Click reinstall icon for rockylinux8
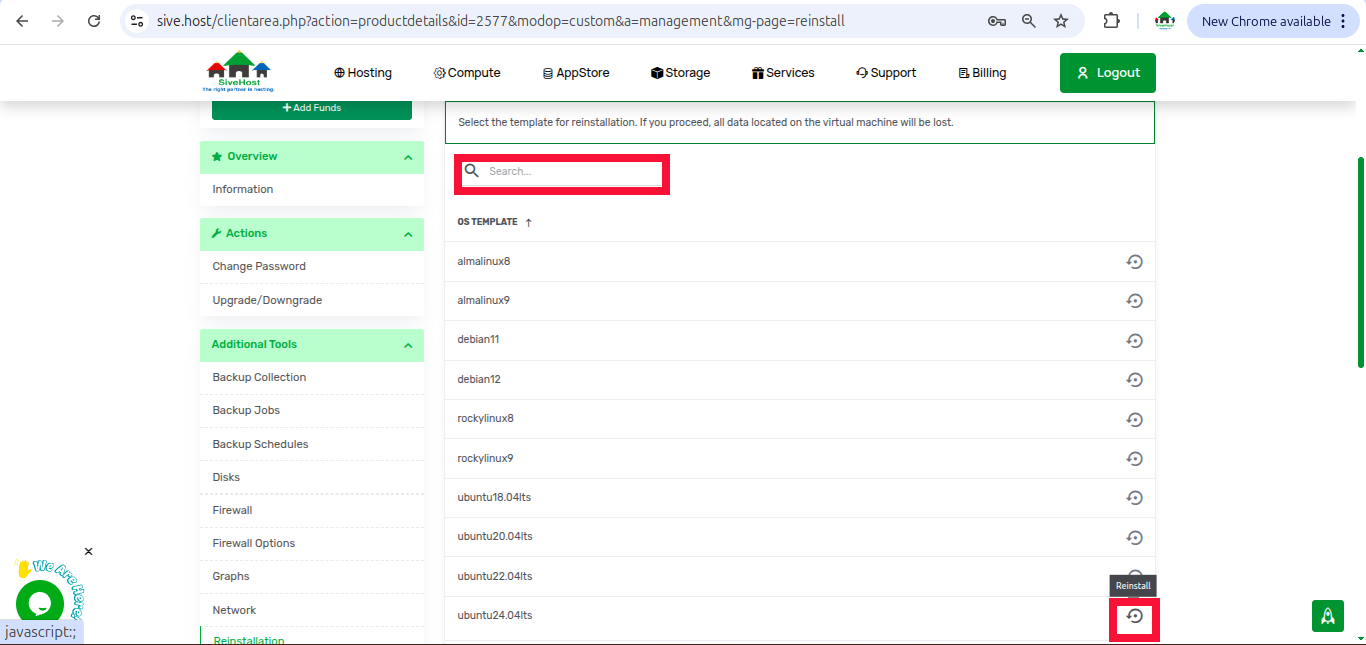Screen dimensions: 1366x645 1134,419
